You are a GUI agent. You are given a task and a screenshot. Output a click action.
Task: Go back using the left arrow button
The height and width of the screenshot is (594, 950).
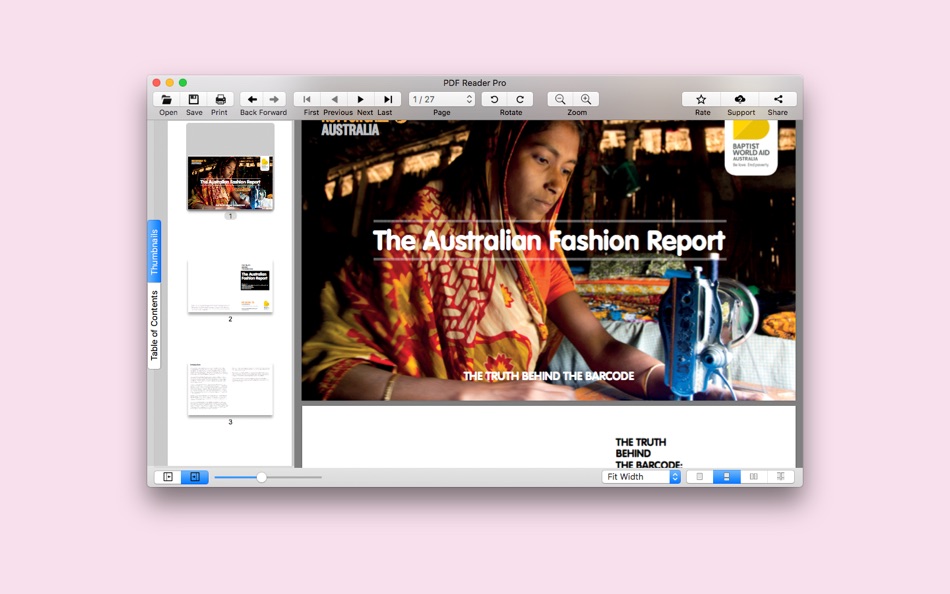(x=252, y=99)
